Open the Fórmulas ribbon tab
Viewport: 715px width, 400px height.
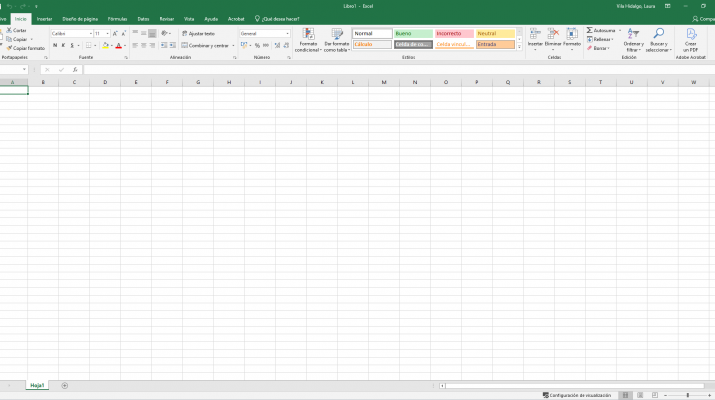coord(117,18)
